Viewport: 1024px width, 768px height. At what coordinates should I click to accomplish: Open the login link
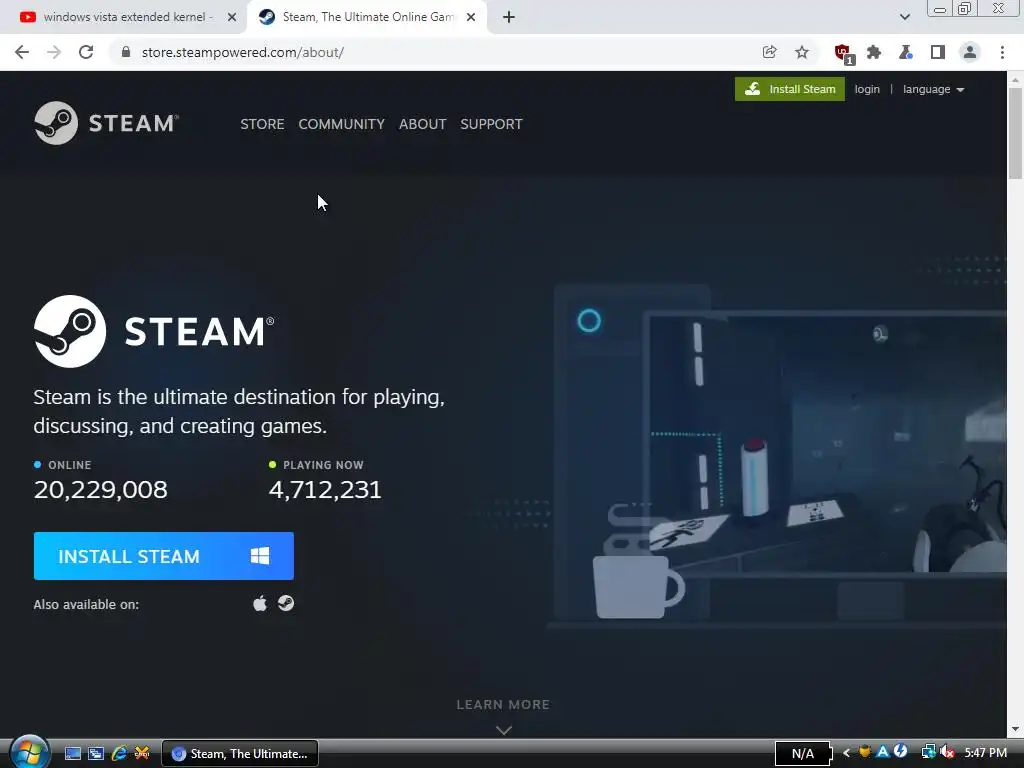[x=867, y=89]
